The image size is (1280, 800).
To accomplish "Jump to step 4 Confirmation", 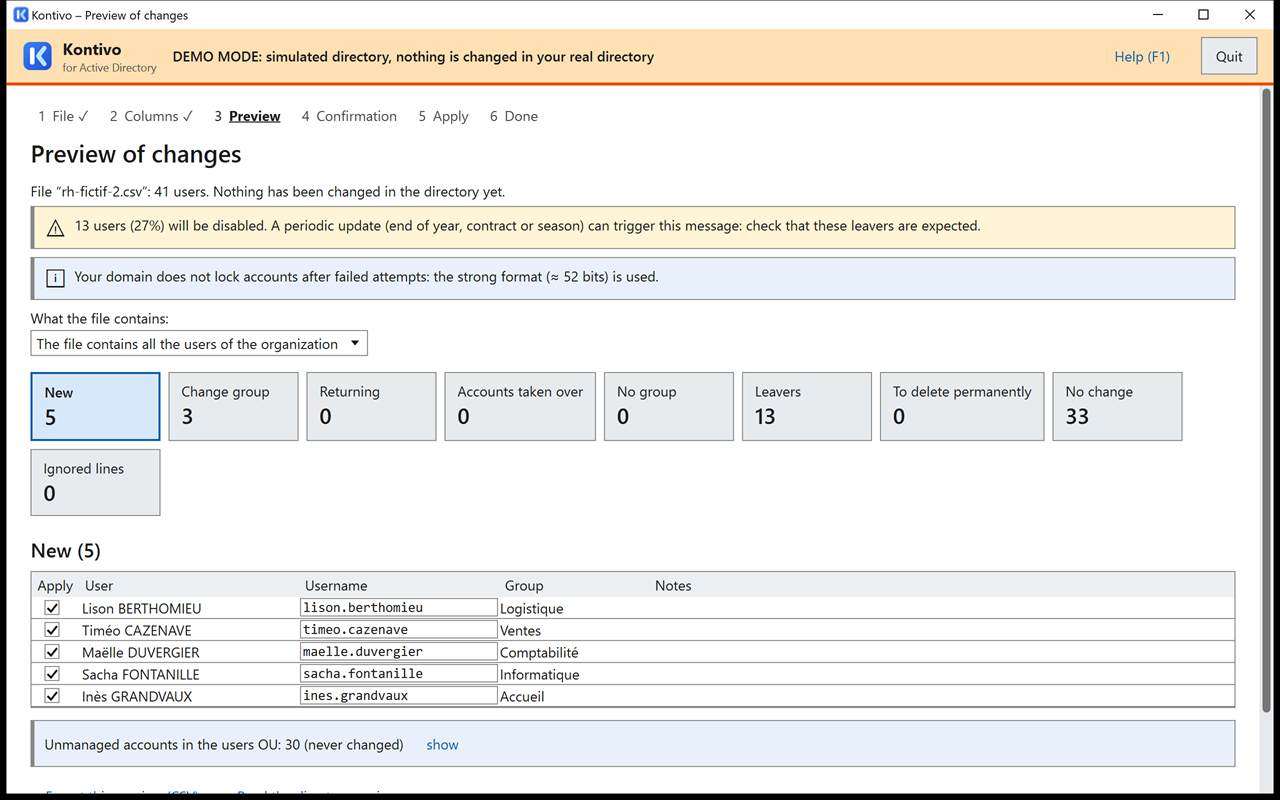I will pyautogui.click(x=349, y=116).
